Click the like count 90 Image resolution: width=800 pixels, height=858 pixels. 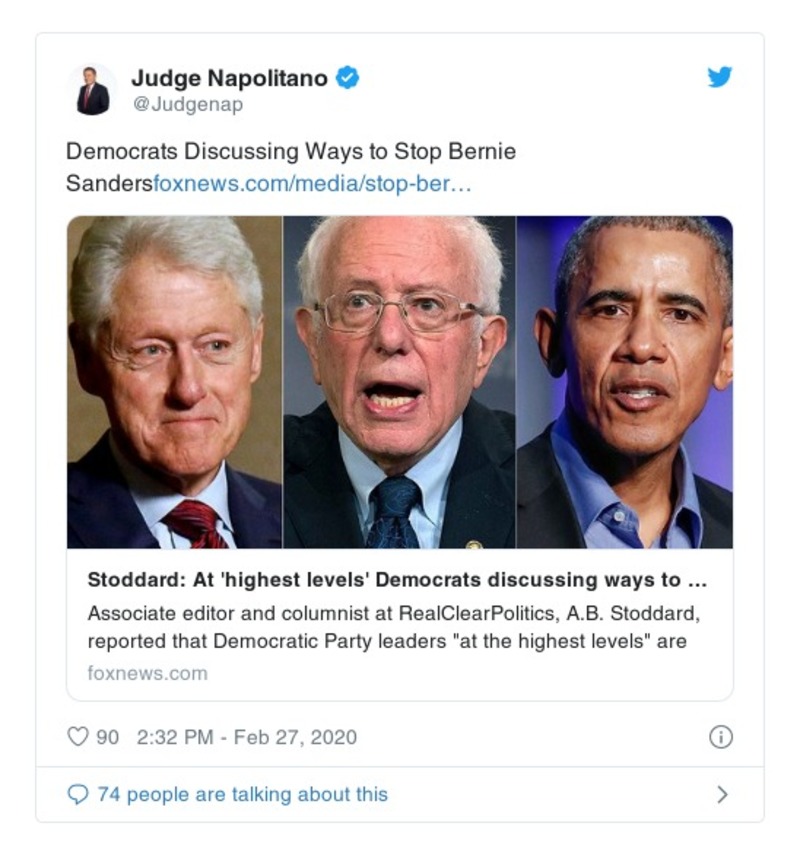click(107, 737)
